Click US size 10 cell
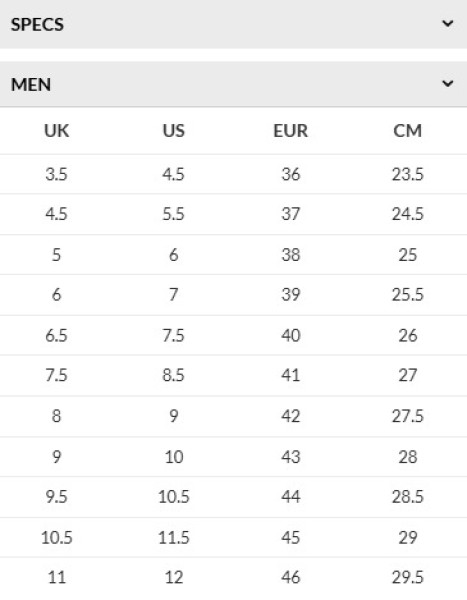 pyautogui.click(x=174, y=457)
